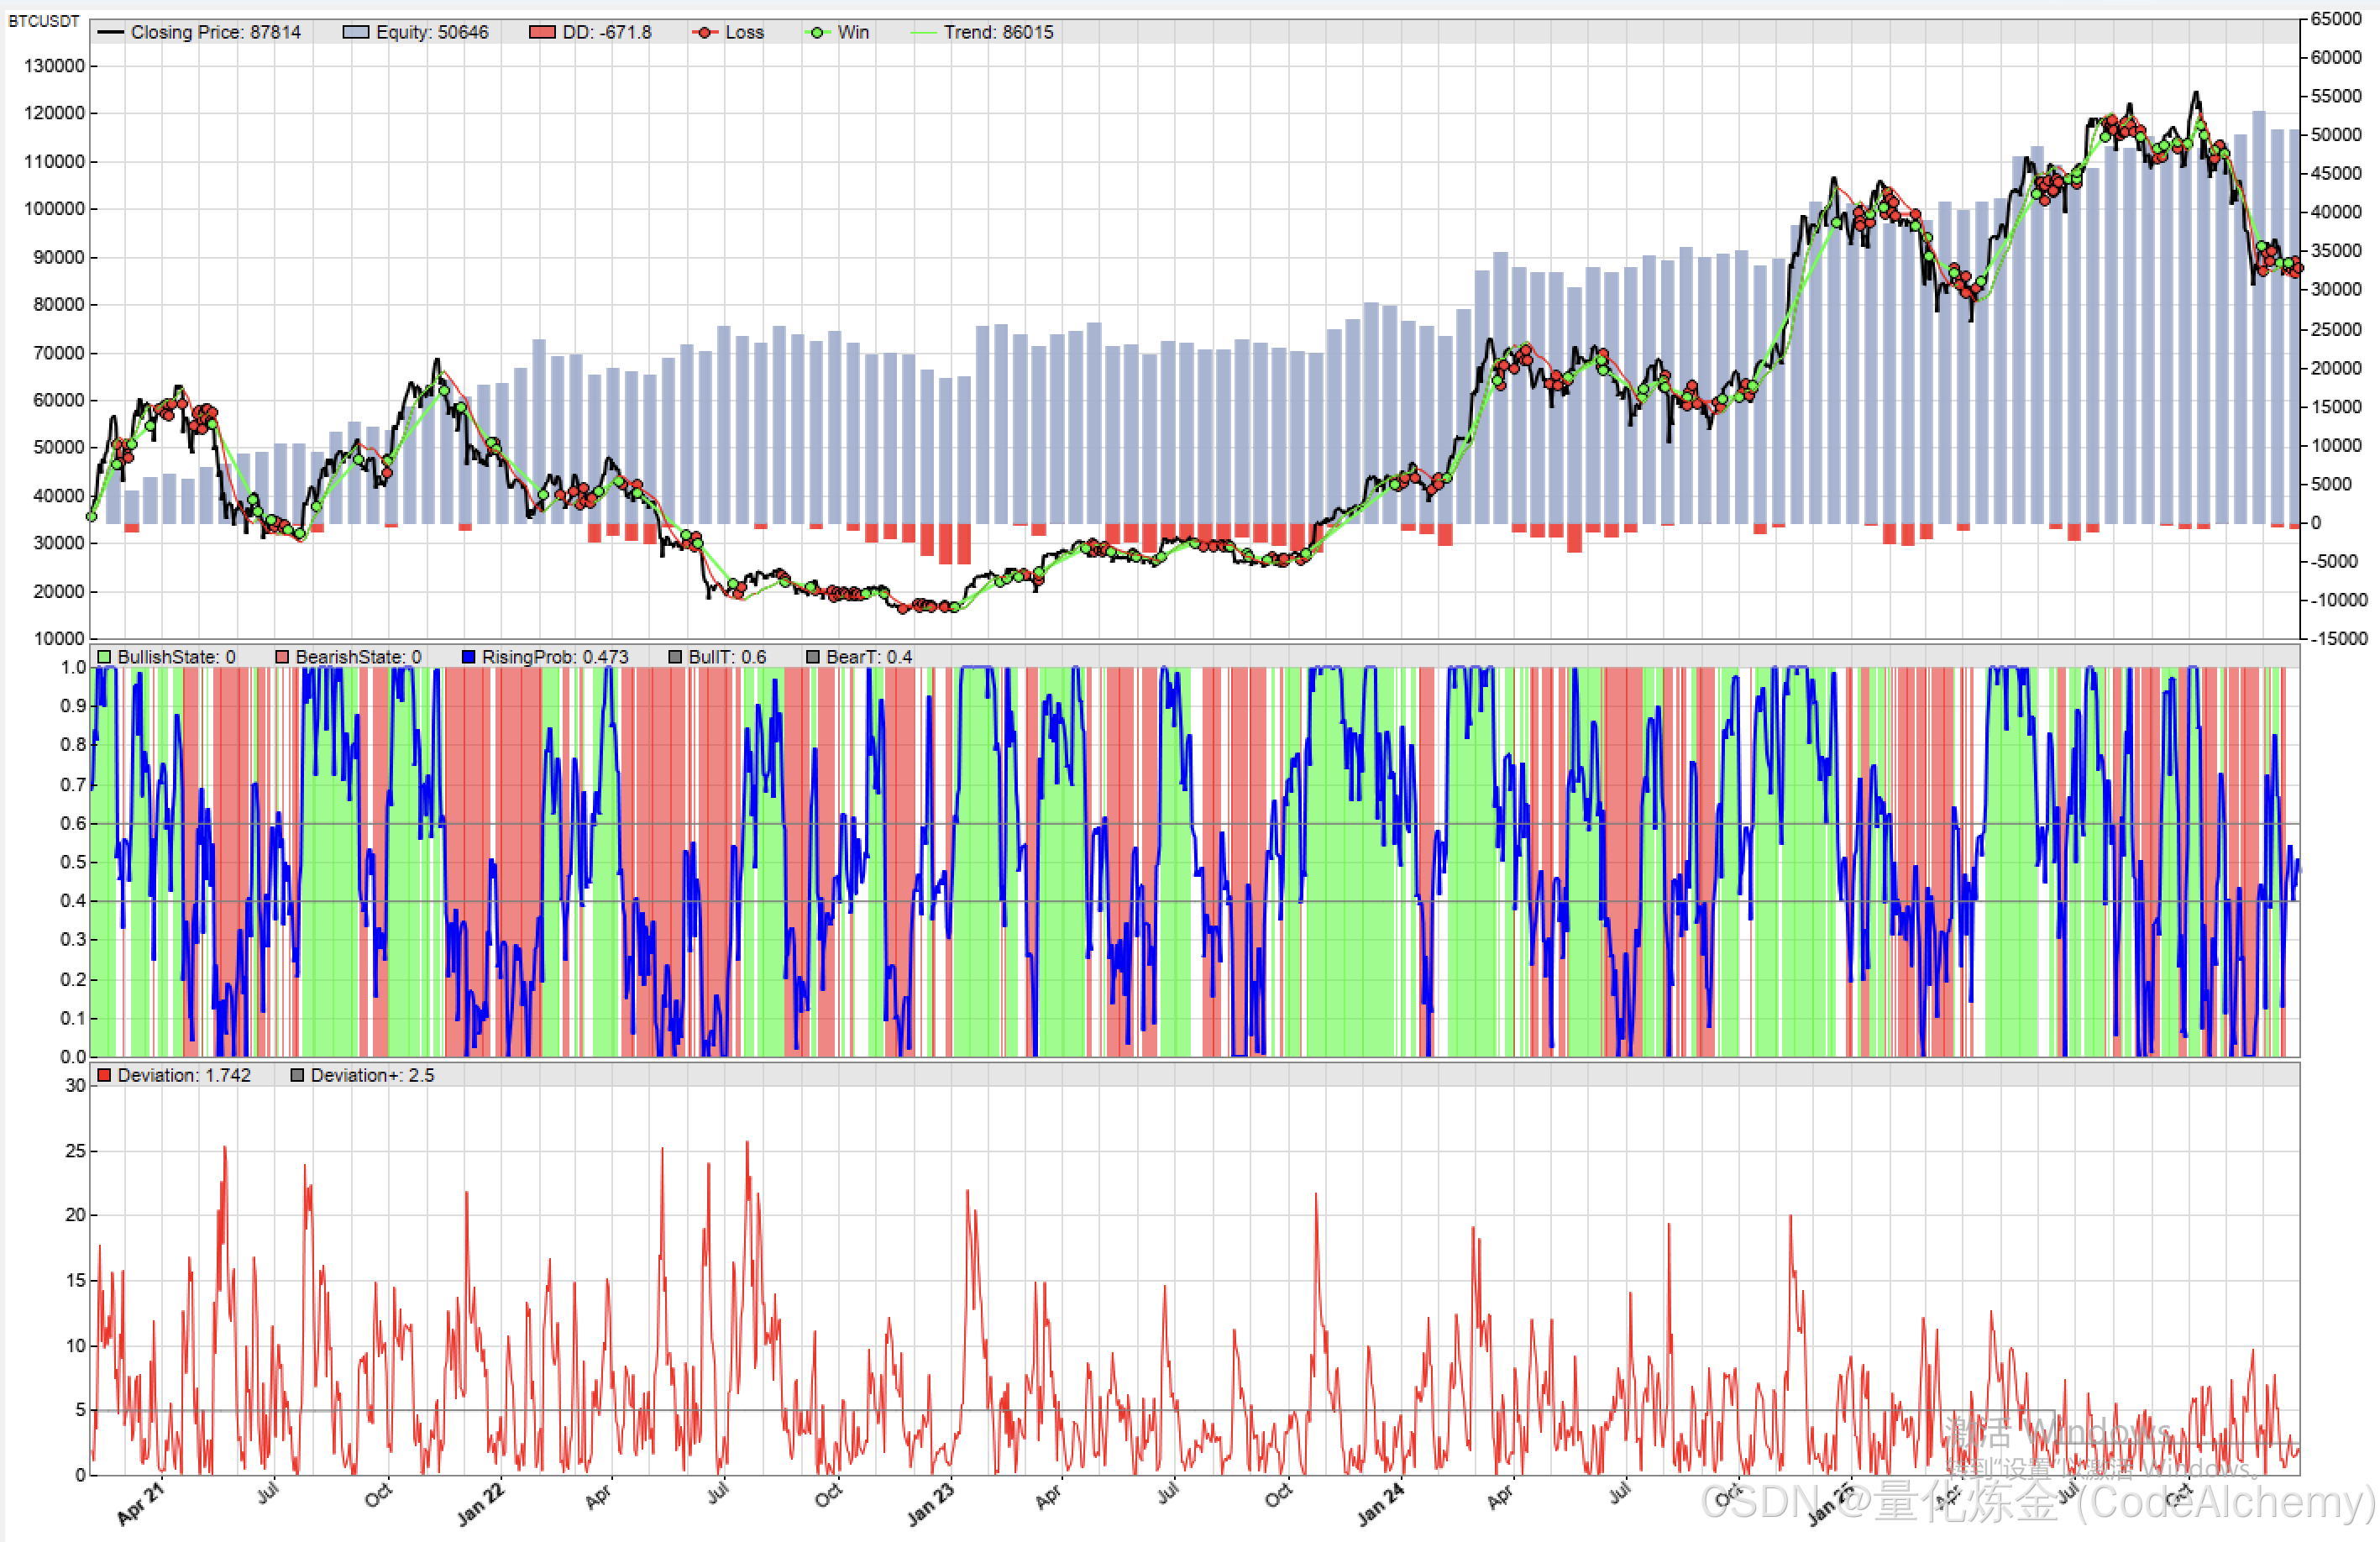Viewport: 2380px width, 1542px height.
Task: Click the gray BullT legend square
Action: click(675, 657)
